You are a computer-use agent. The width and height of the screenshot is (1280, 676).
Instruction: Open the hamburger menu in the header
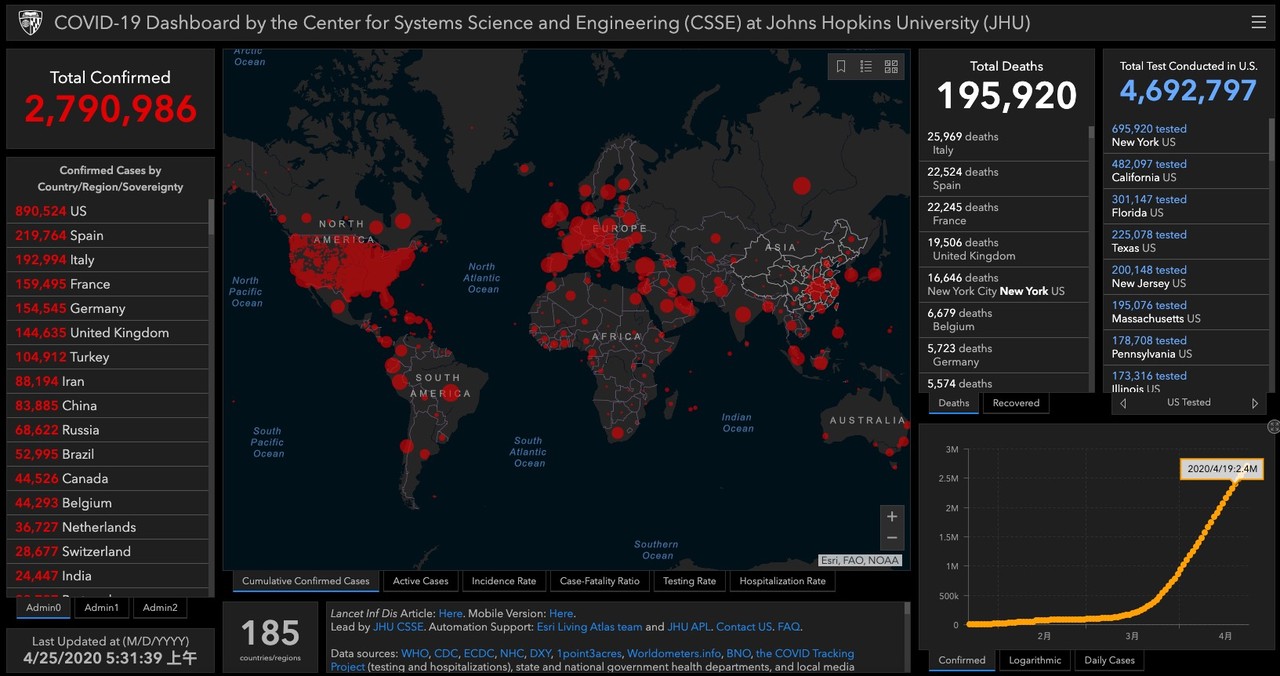(x=1258, y=22)
